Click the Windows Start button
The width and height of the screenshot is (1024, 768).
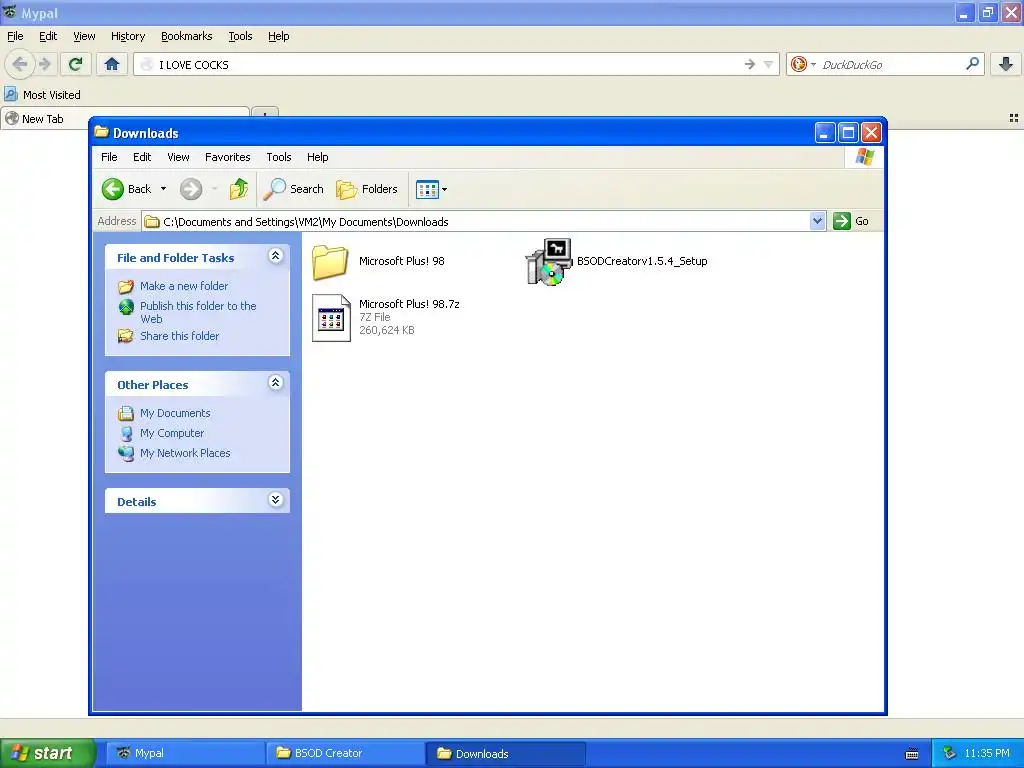(x=47, y=753)
